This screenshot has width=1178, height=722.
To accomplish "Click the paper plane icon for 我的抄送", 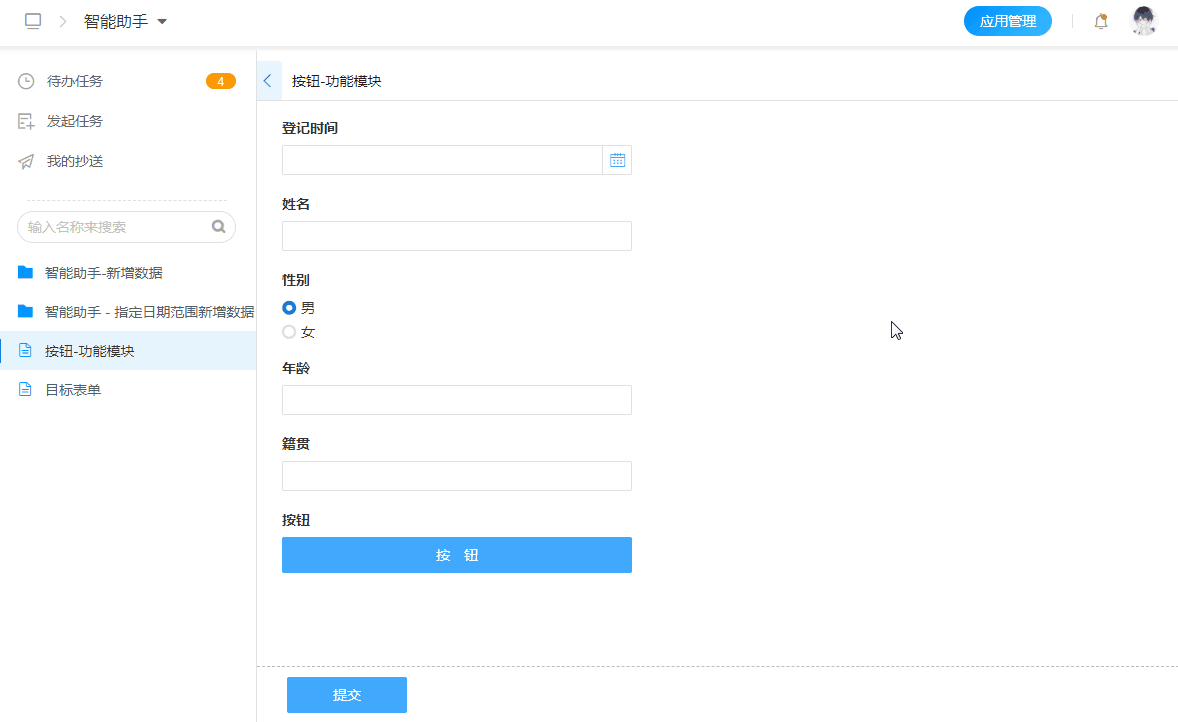I will tap(26, 161).
